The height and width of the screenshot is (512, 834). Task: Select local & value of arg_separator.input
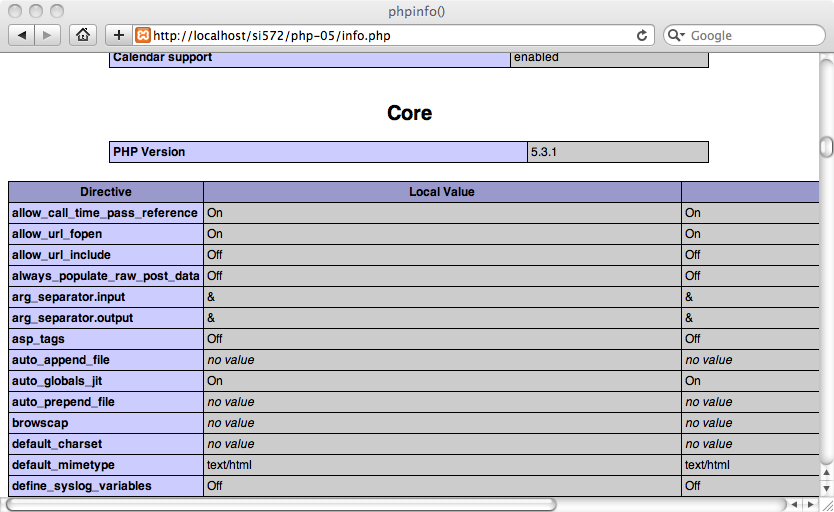click(x=211, y=297)
